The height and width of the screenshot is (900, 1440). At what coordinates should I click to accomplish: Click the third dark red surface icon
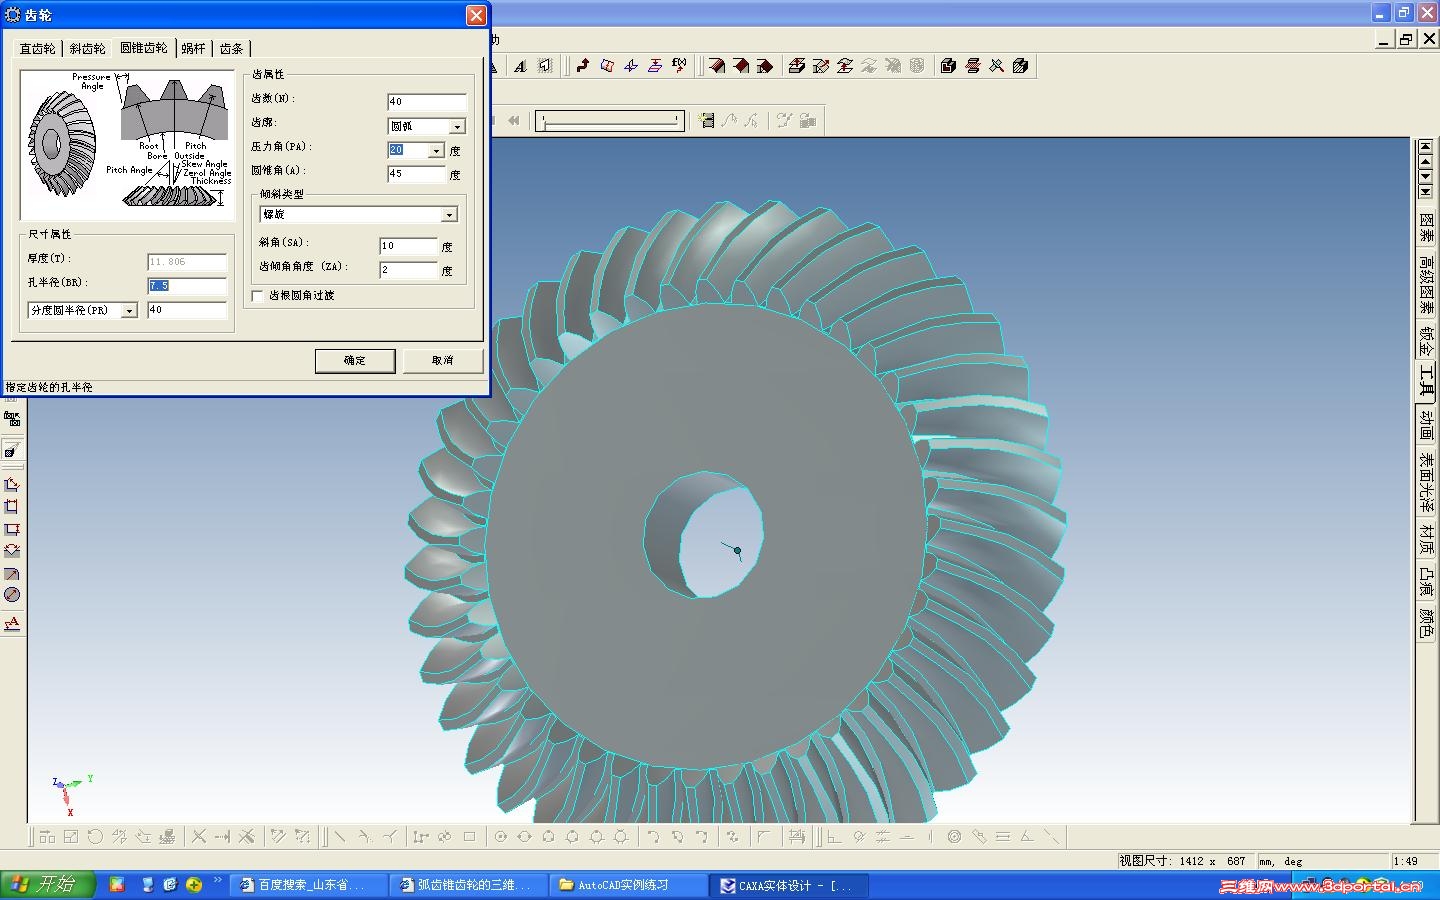[765, 66]
